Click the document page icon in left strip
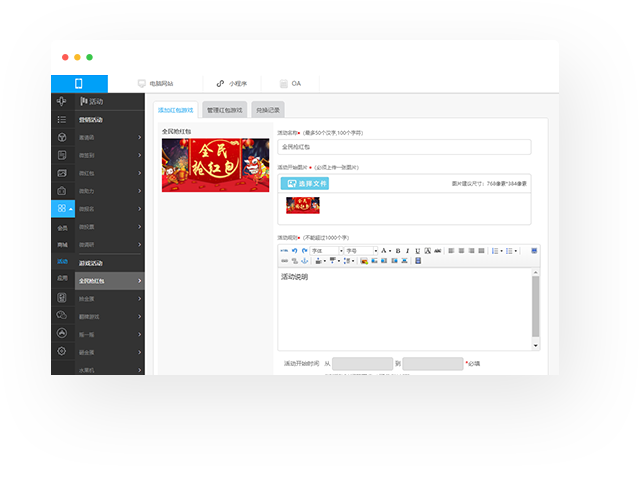This screenshot has width=640, height=478. (62, 155)
